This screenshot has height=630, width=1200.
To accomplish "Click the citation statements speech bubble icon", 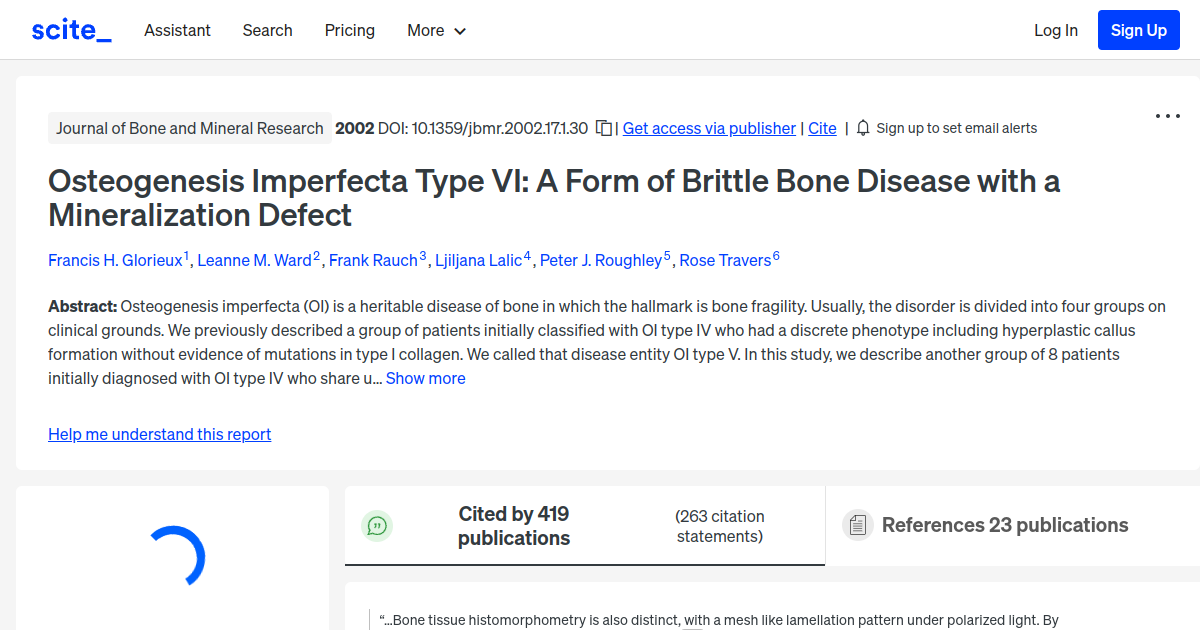I will tap(377, 525).
